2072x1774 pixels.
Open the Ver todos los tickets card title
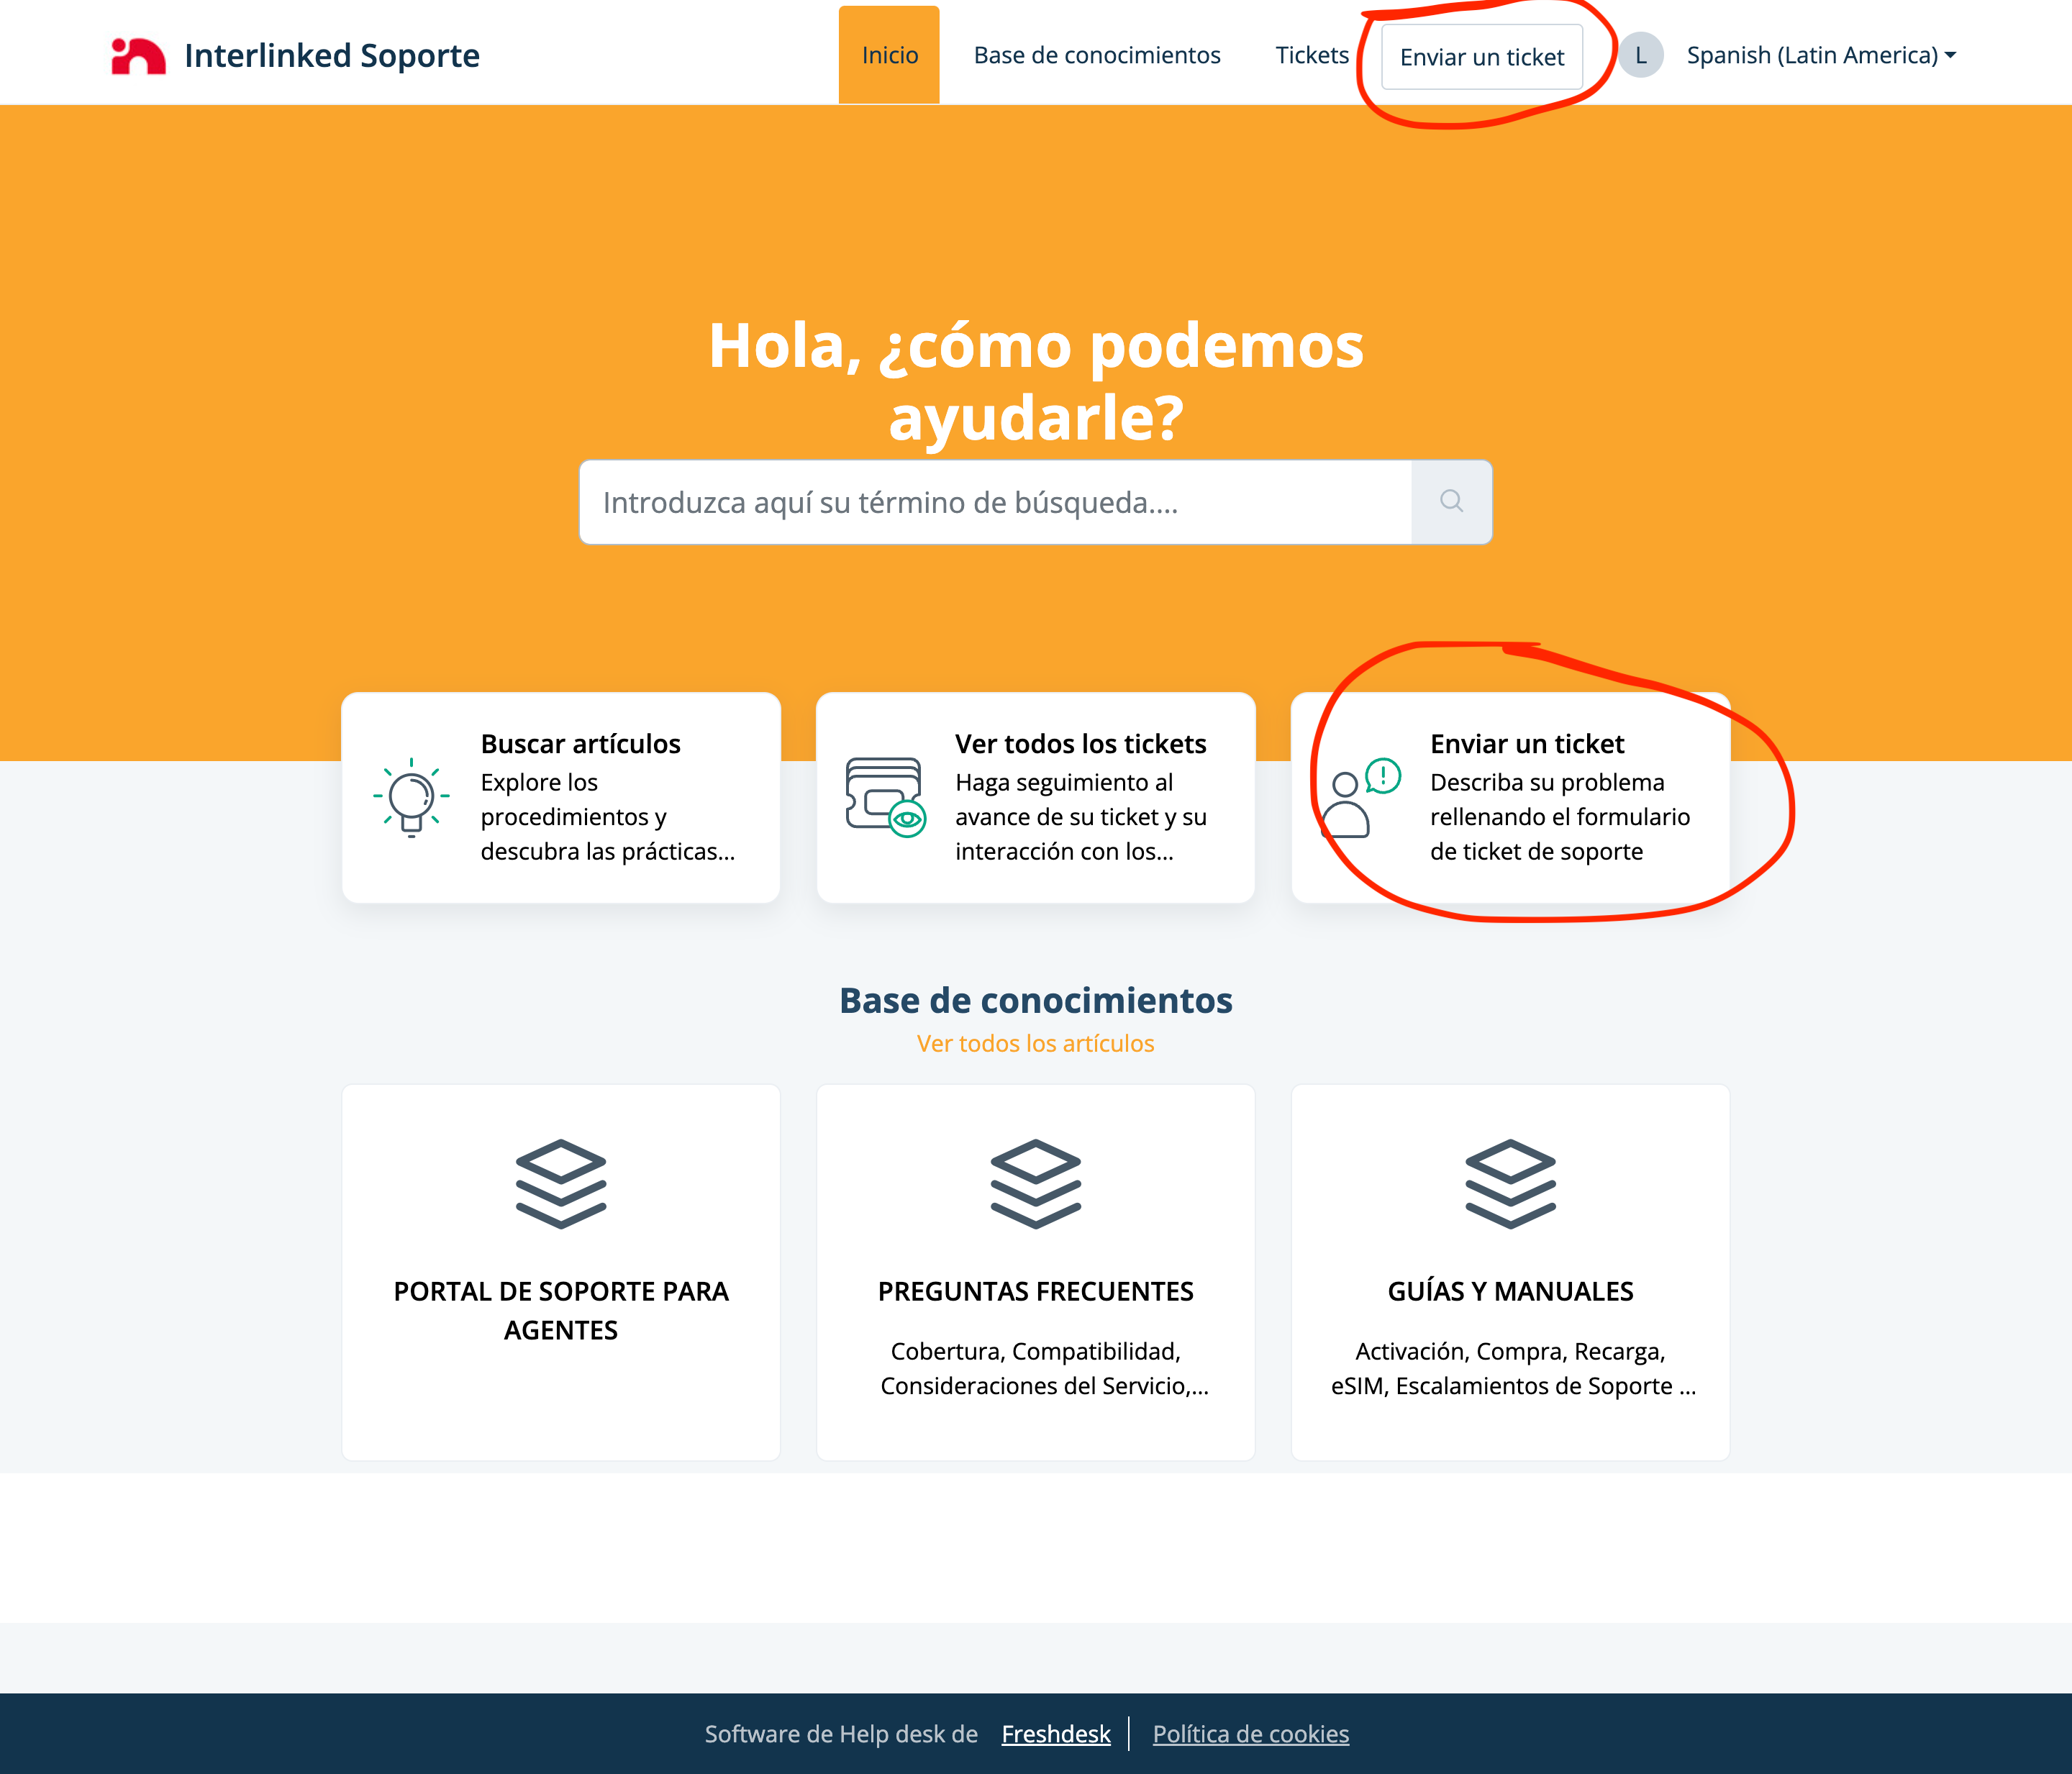(1080, 744)
